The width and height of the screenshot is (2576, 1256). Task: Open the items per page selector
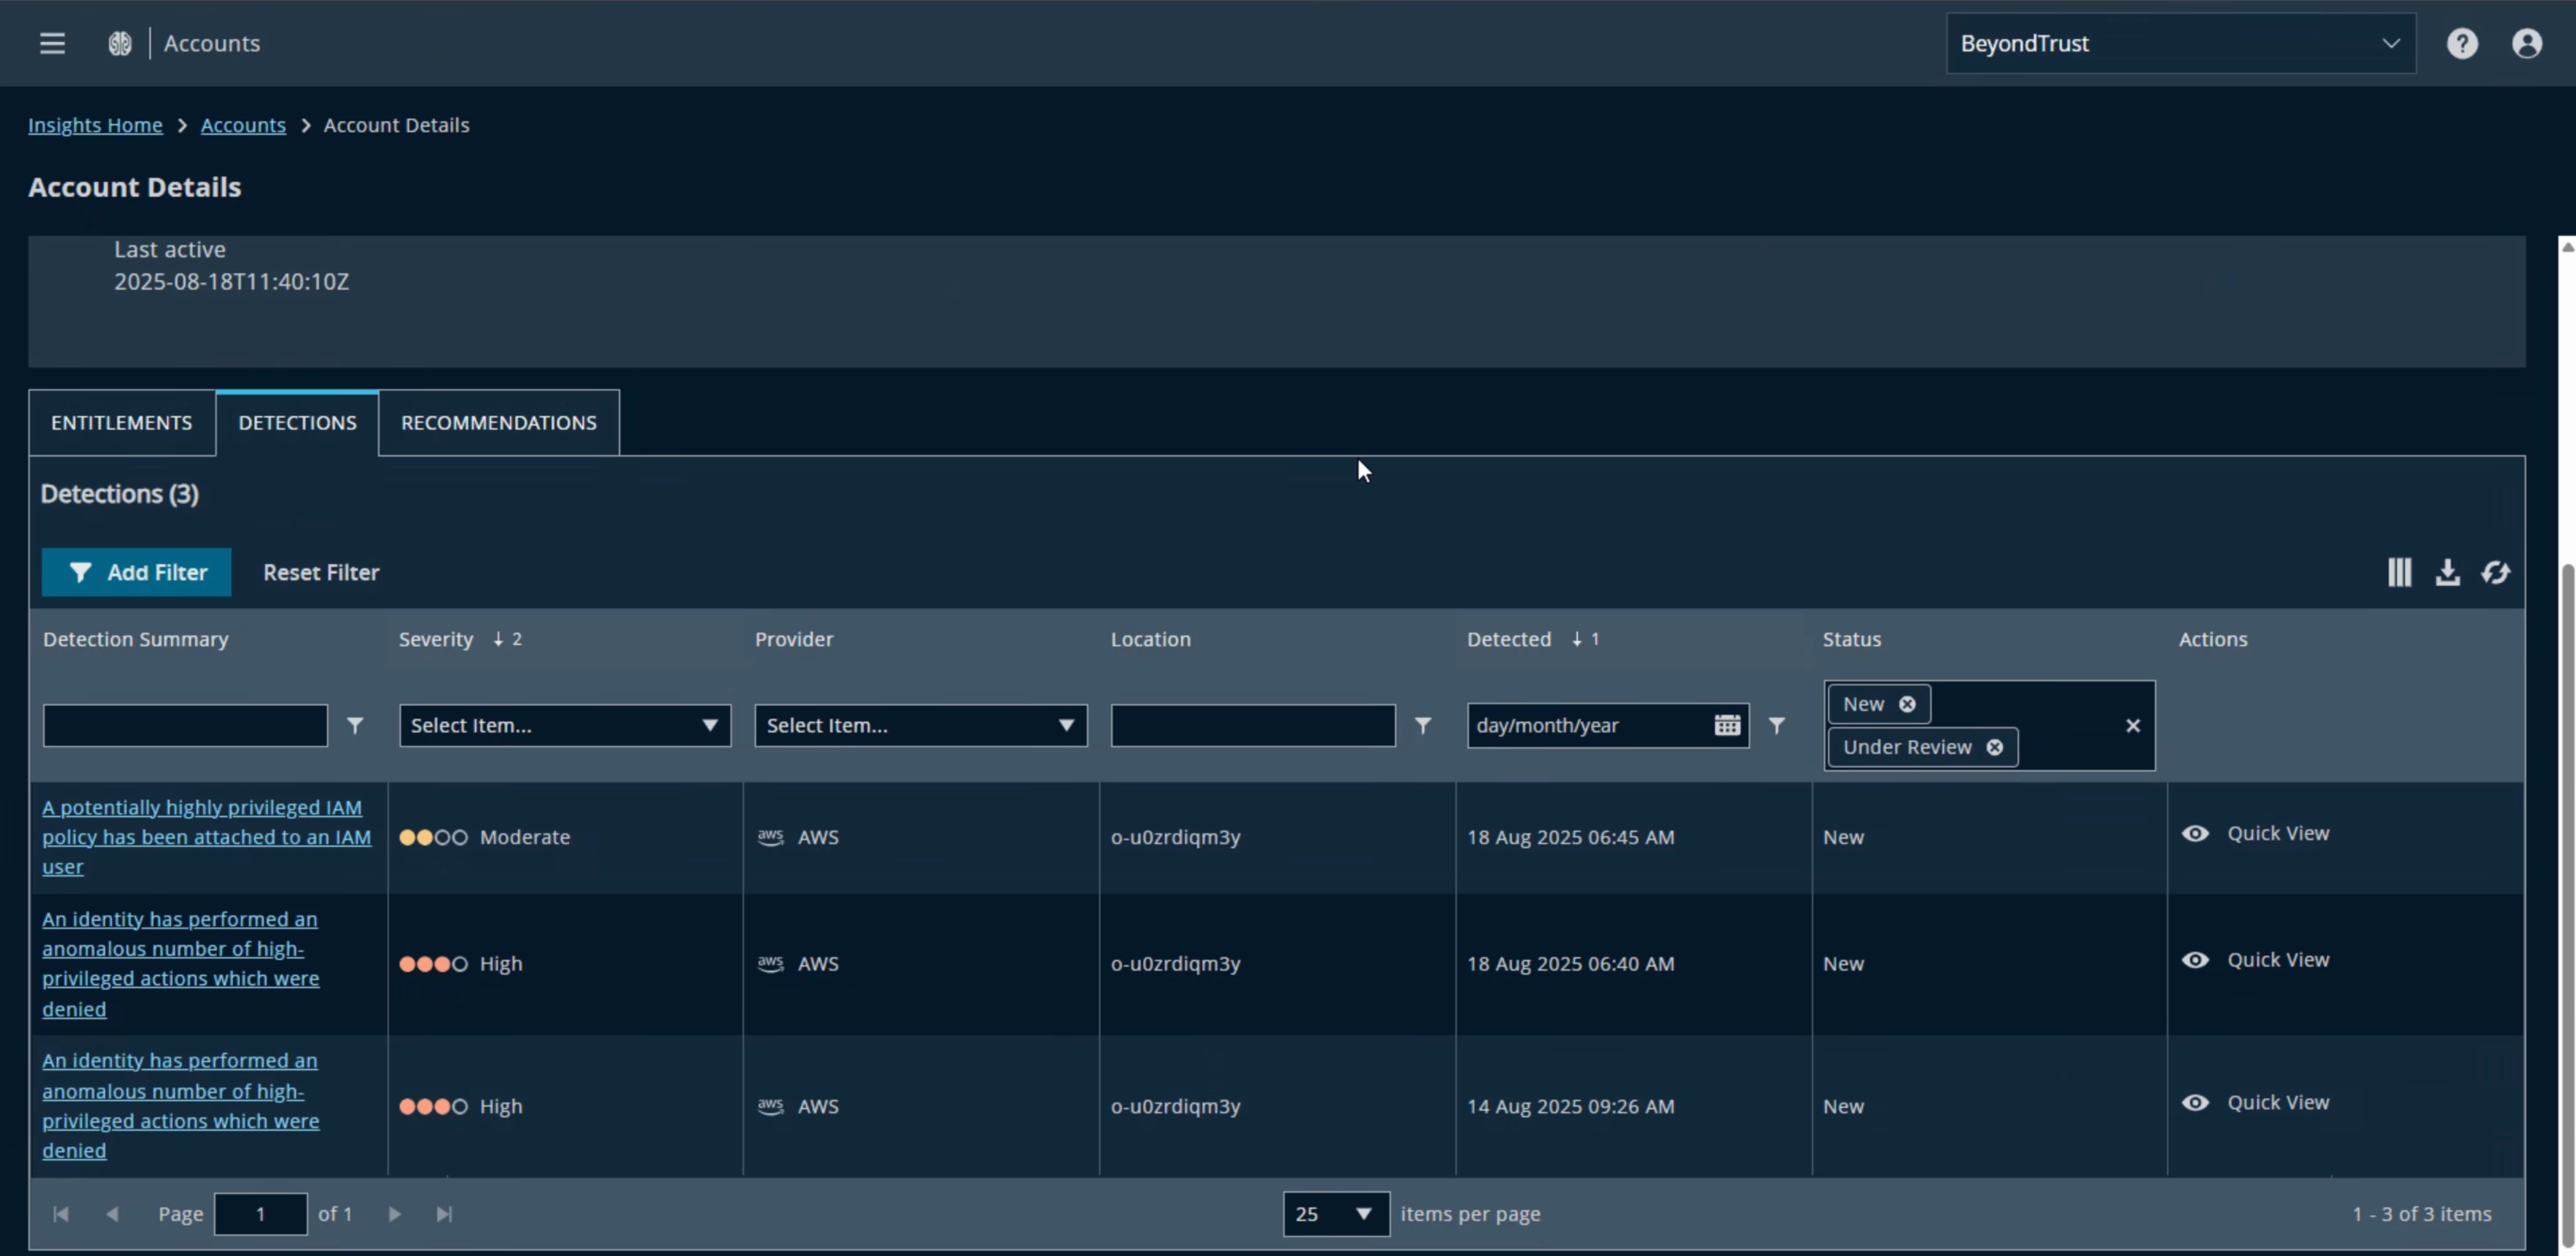click(1335, 1213)
